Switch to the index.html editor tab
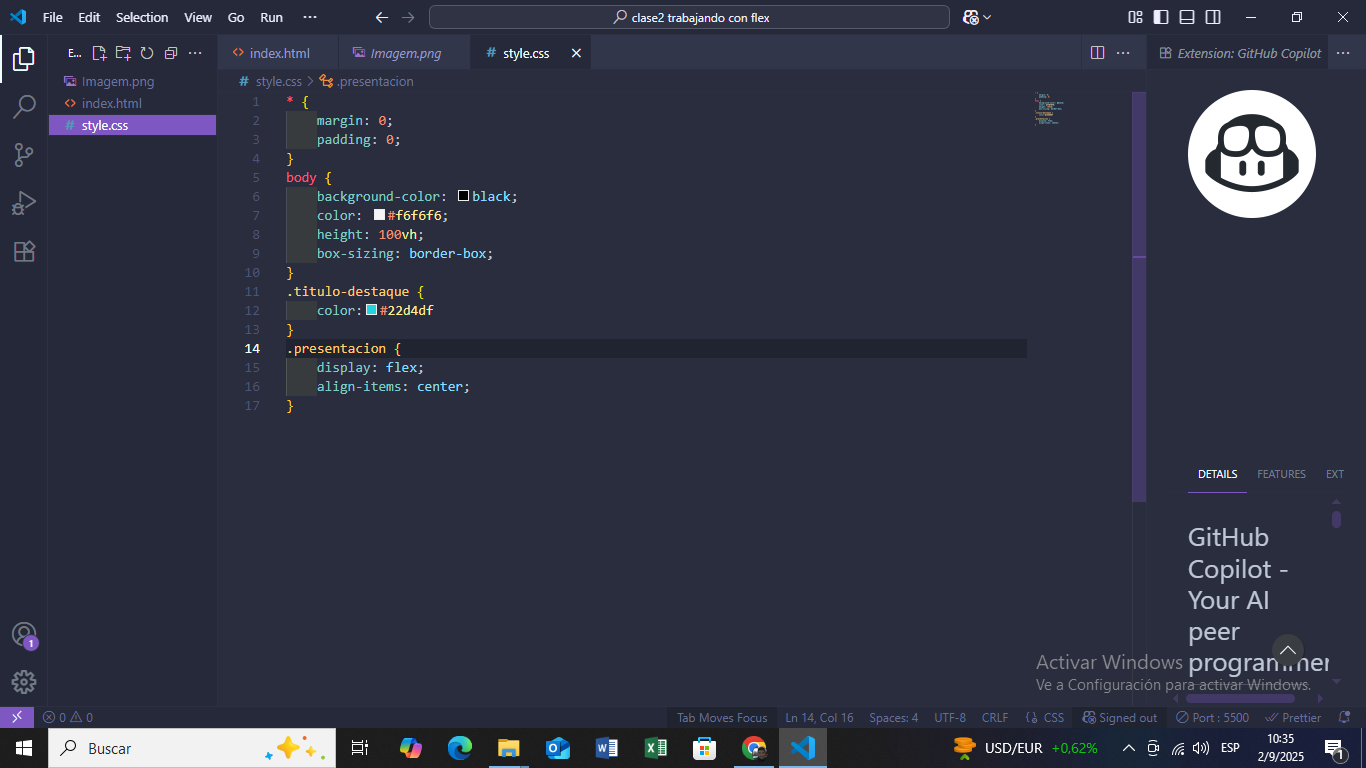This screenshot has width=1366, height=768. tap(278, 53)
